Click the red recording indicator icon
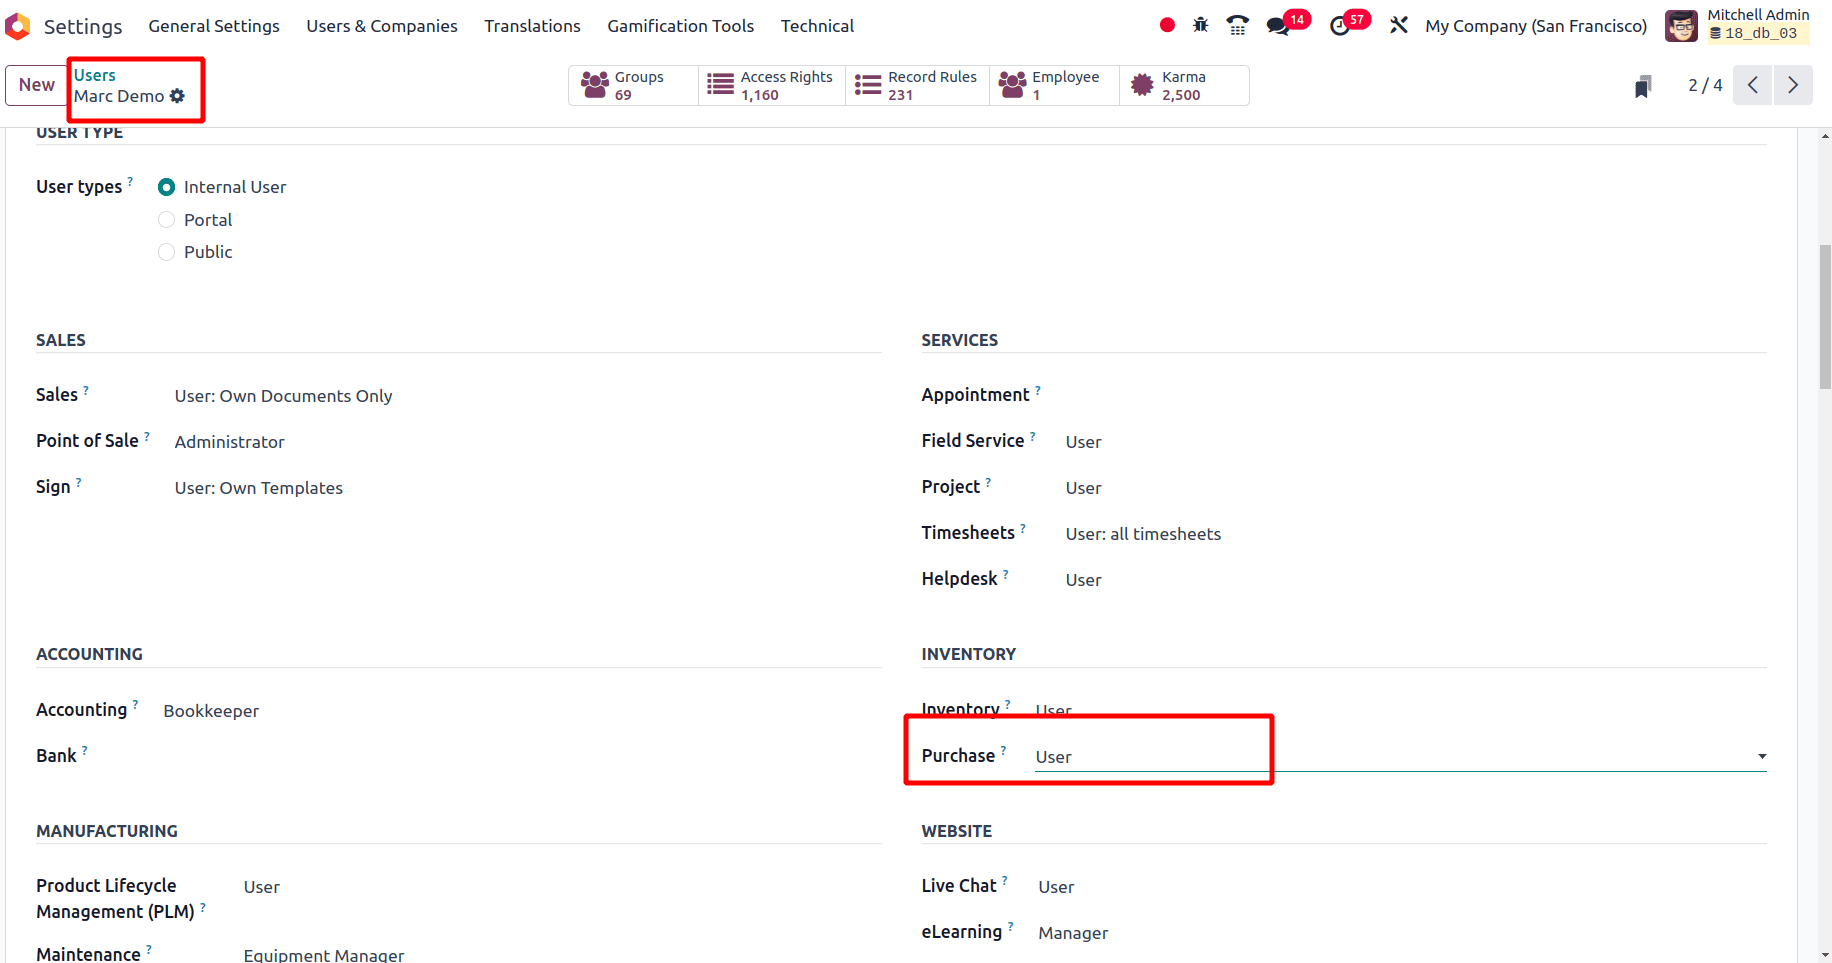Screen dimensions: 1832x963 [1167, 25]
